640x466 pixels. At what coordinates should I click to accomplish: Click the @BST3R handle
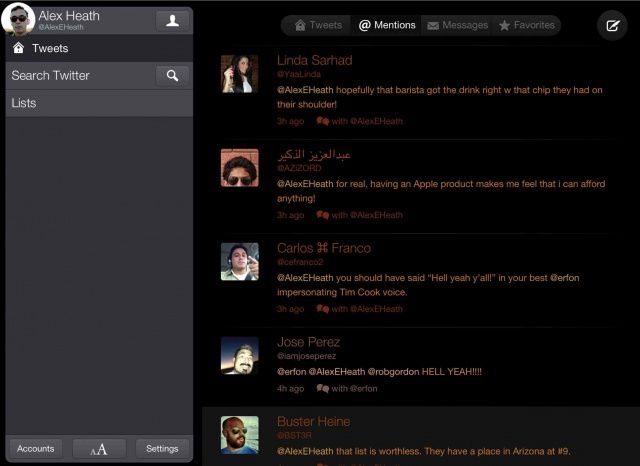click(294, 435)
